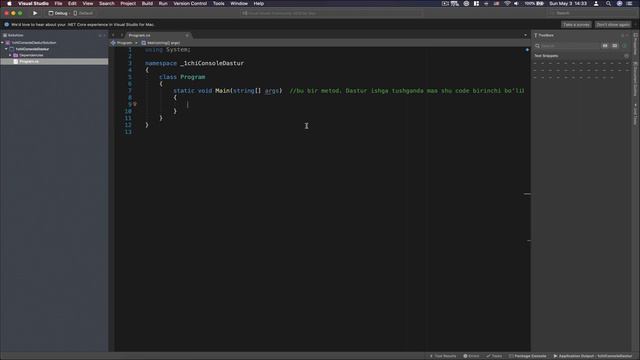640x360 pixels.
Task: Open the Window menu
Action: point(239,3)
